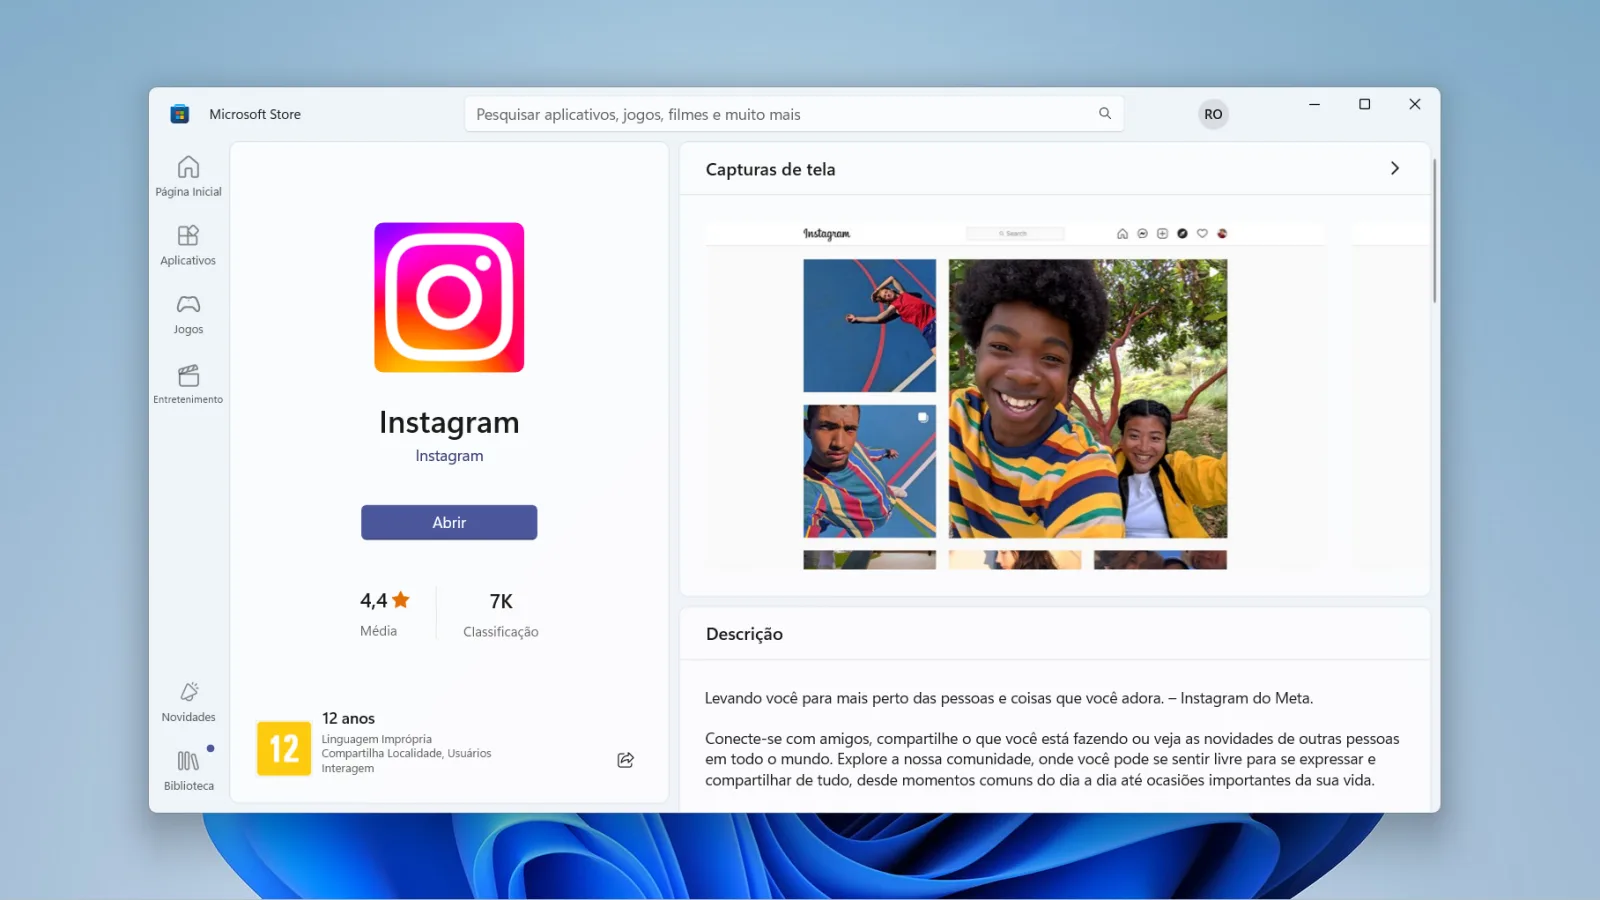Screen dimensions: 1600x900
Task: Click the Conecte-se com amigos paragraph
Action: [1052, 759]
